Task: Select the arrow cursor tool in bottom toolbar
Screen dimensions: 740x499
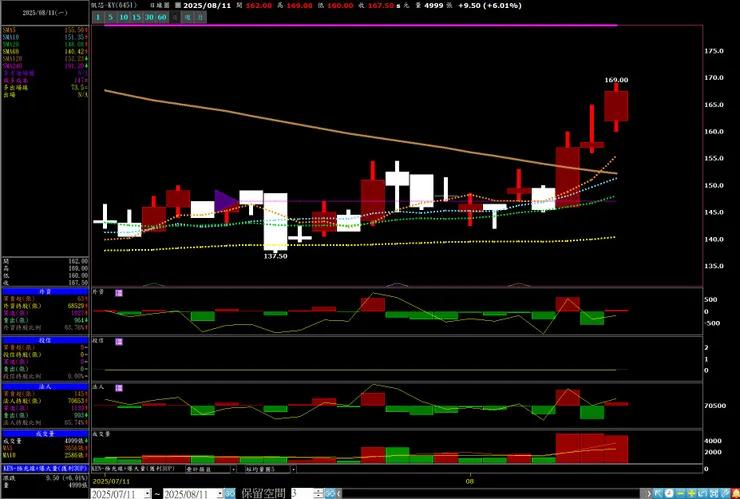Action: tap(658, 494)
